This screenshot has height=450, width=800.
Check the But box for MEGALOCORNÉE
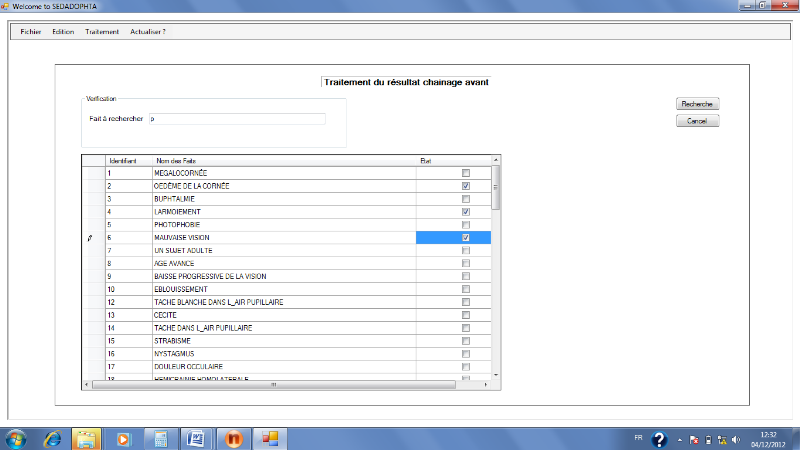pyautogui.click(x=466, y=173)
